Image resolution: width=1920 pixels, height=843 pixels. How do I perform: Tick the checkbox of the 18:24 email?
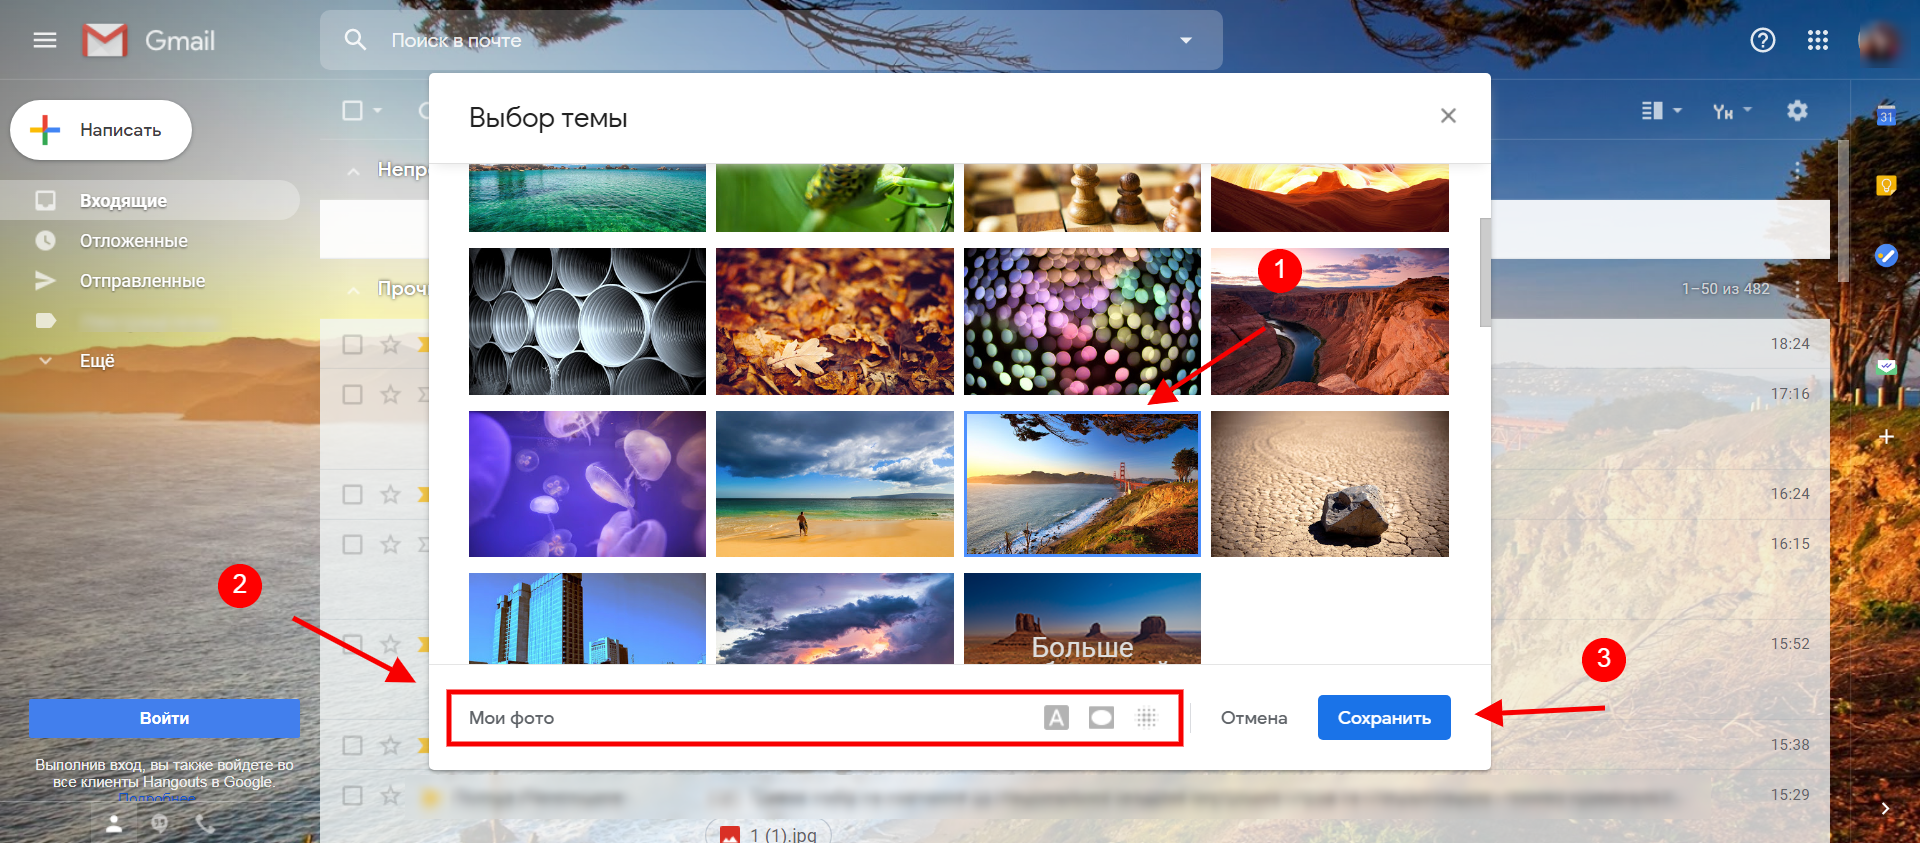[353, 344]
